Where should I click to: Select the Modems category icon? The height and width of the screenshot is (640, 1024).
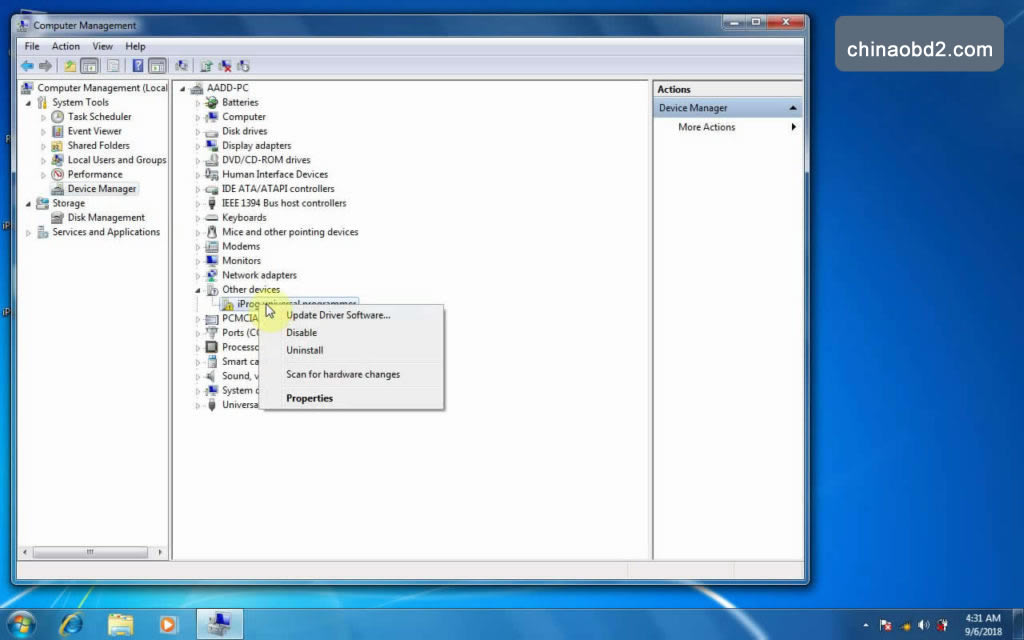(x=212, y=246)
